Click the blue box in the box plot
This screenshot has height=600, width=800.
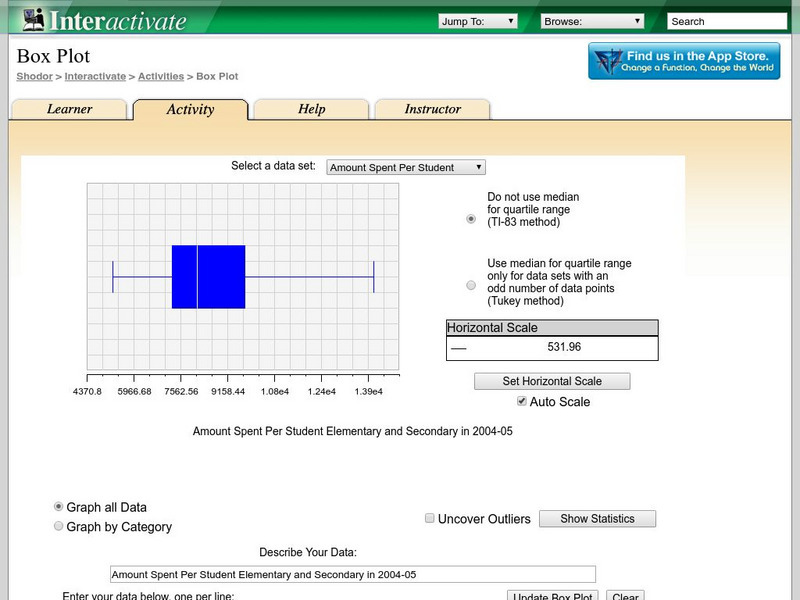(x=208, y=276)
